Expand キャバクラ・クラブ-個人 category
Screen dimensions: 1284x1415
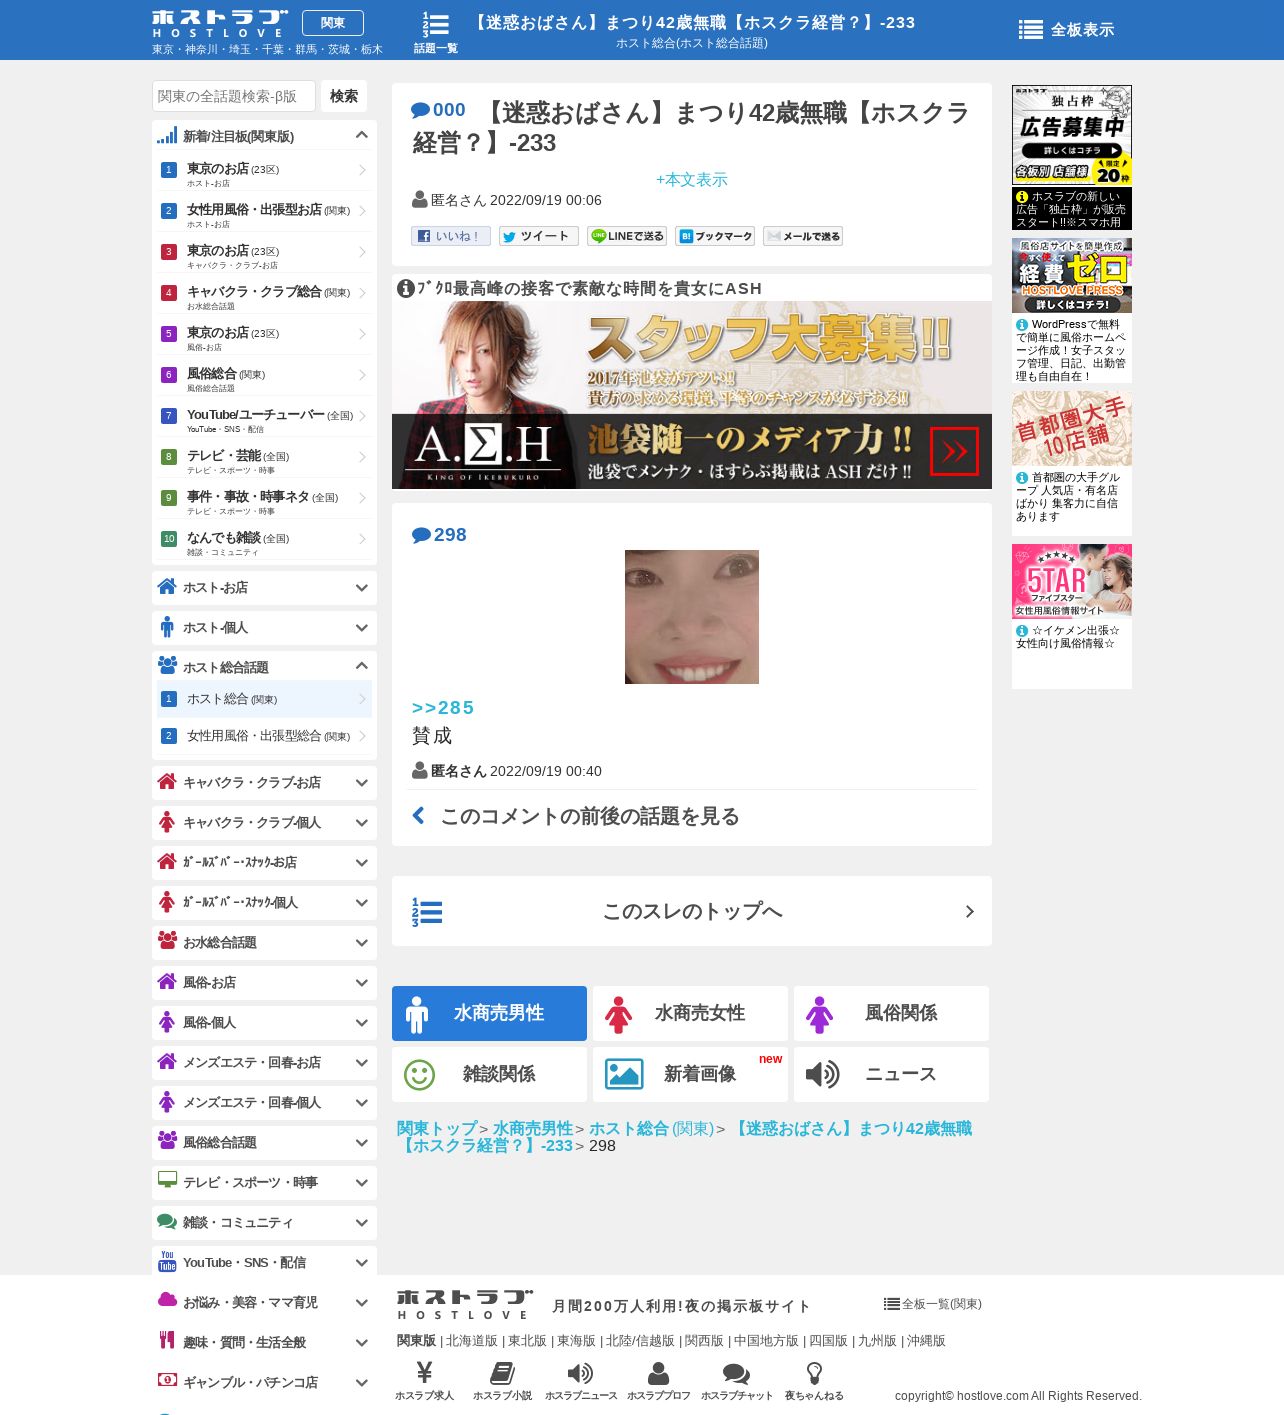pos(361,823)
